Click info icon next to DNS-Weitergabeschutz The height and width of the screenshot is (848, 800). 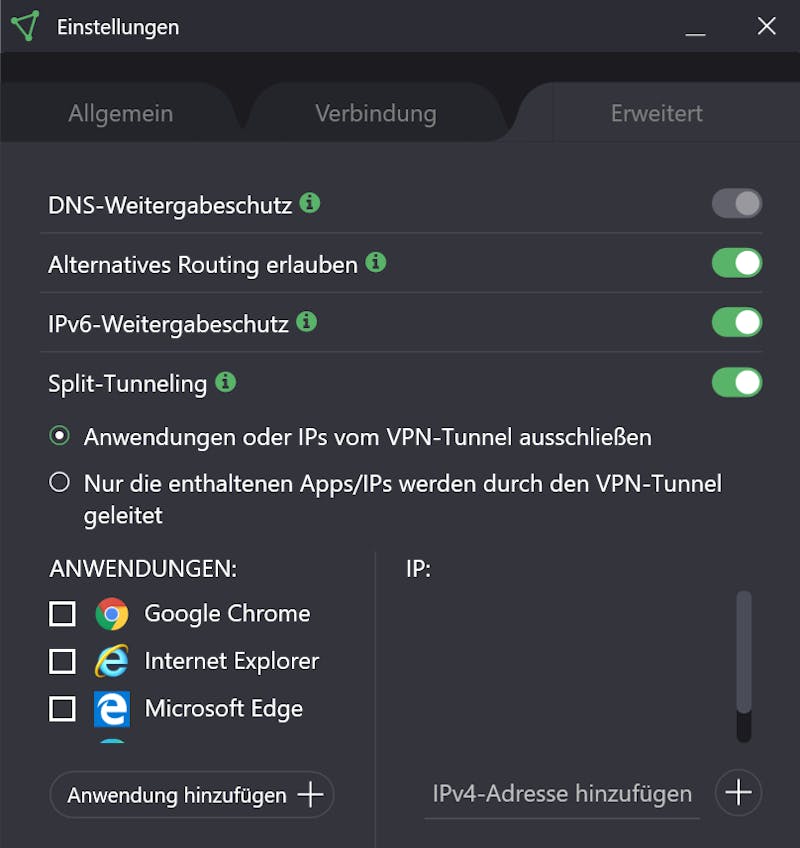310,203
